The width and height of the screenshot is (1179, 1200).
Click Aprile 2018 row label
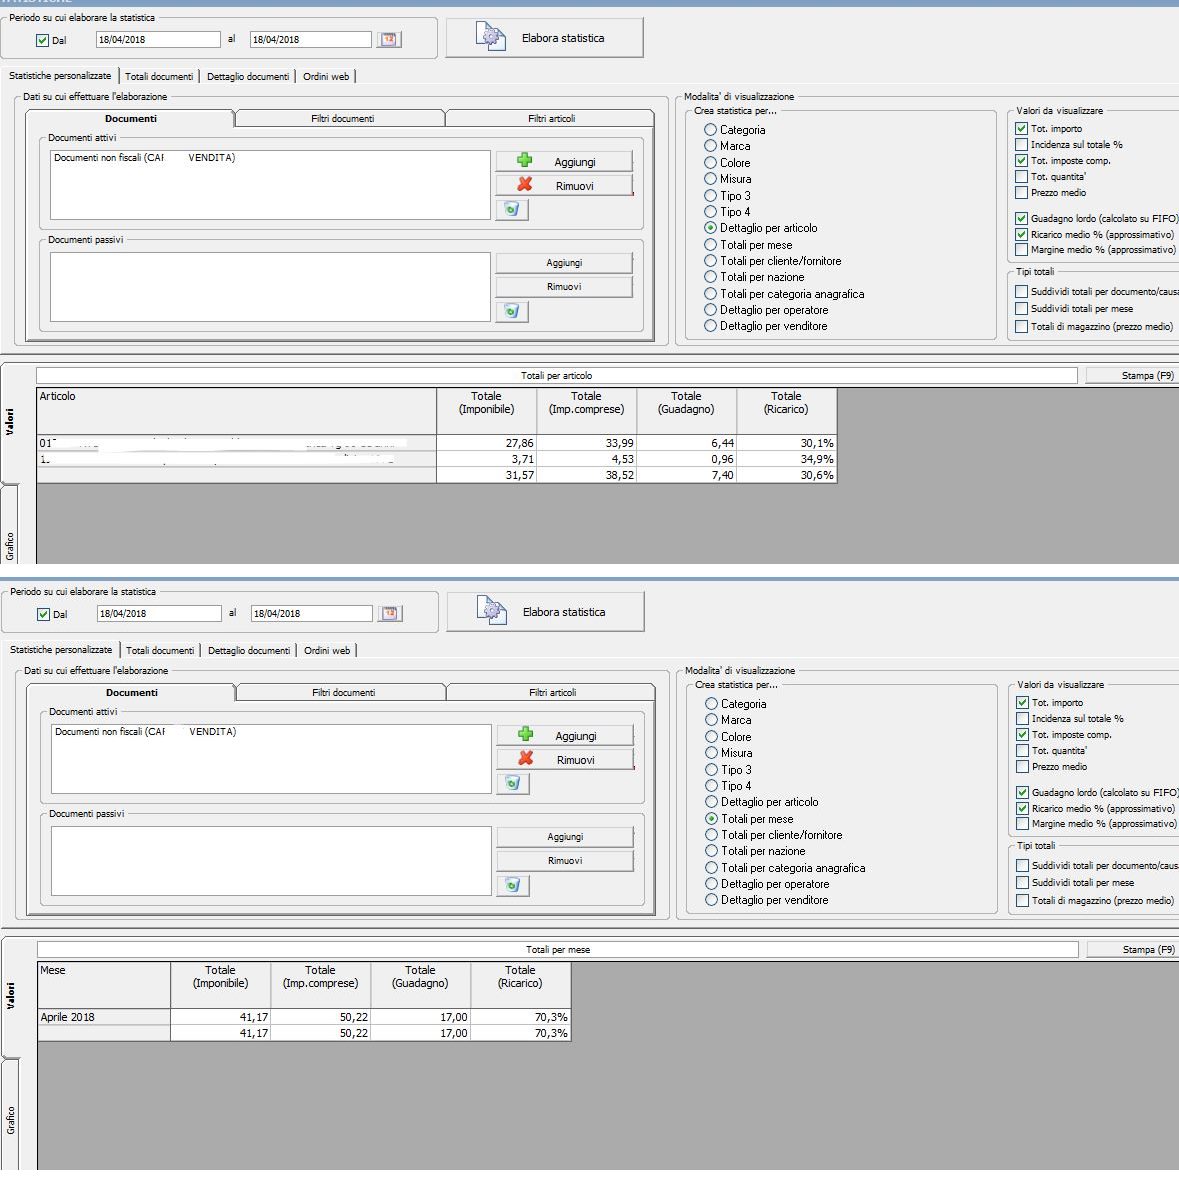pos(104,1017)
